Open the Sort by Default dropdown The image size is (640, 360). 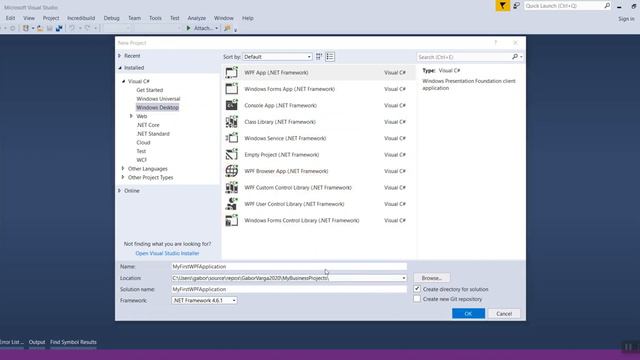(x=278, y=57)
